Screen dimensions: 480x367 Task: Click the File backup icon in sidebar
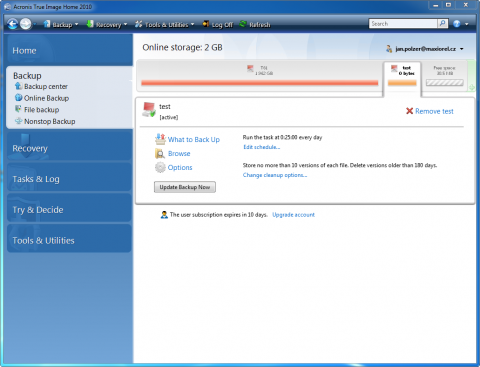tap(18, 109)
